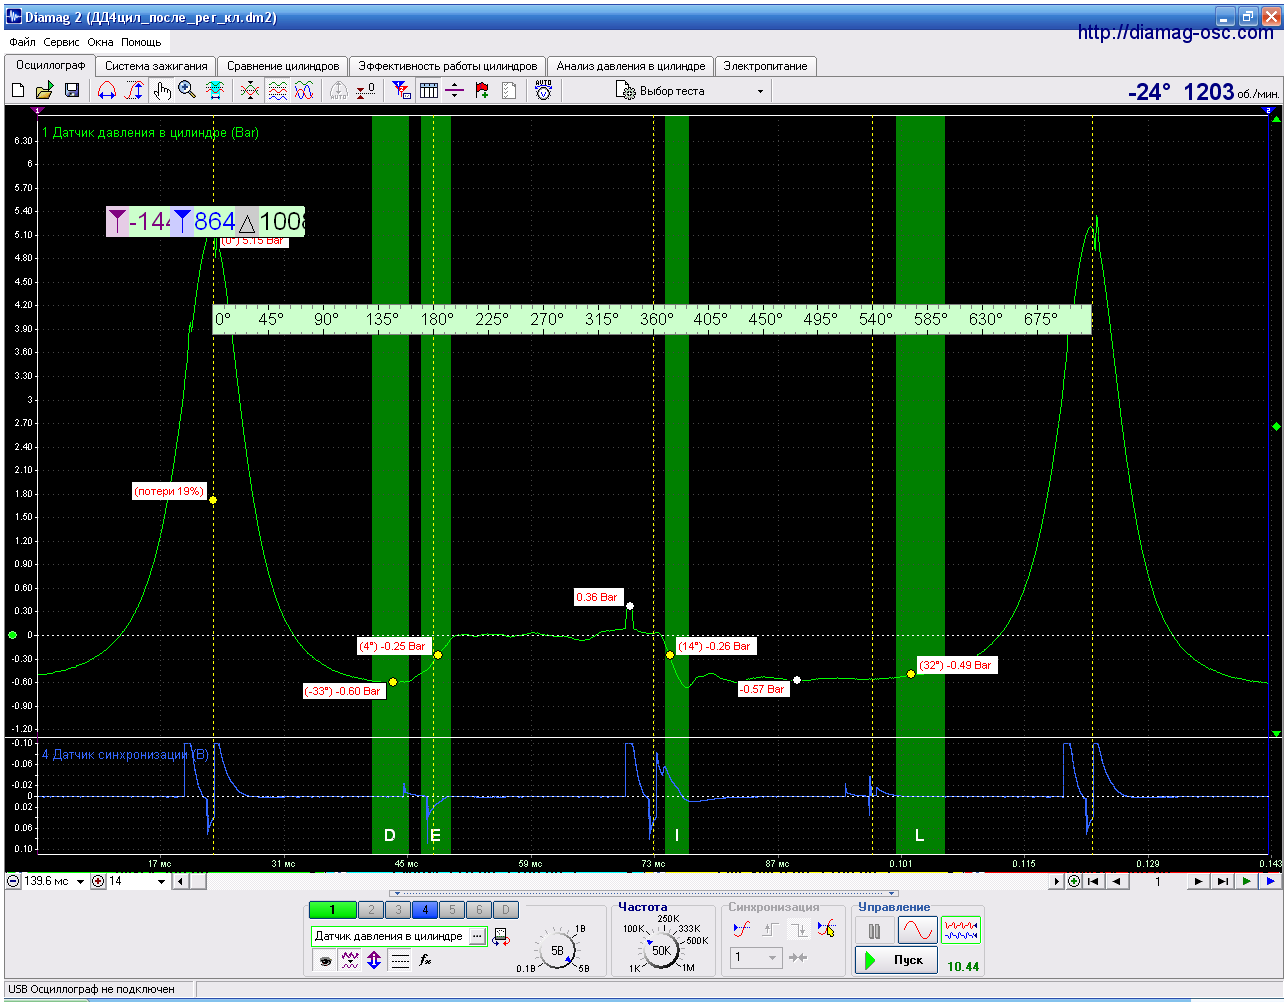
Task: Select the red horizontal measurement cursor tool
Action: coord(107,91)
